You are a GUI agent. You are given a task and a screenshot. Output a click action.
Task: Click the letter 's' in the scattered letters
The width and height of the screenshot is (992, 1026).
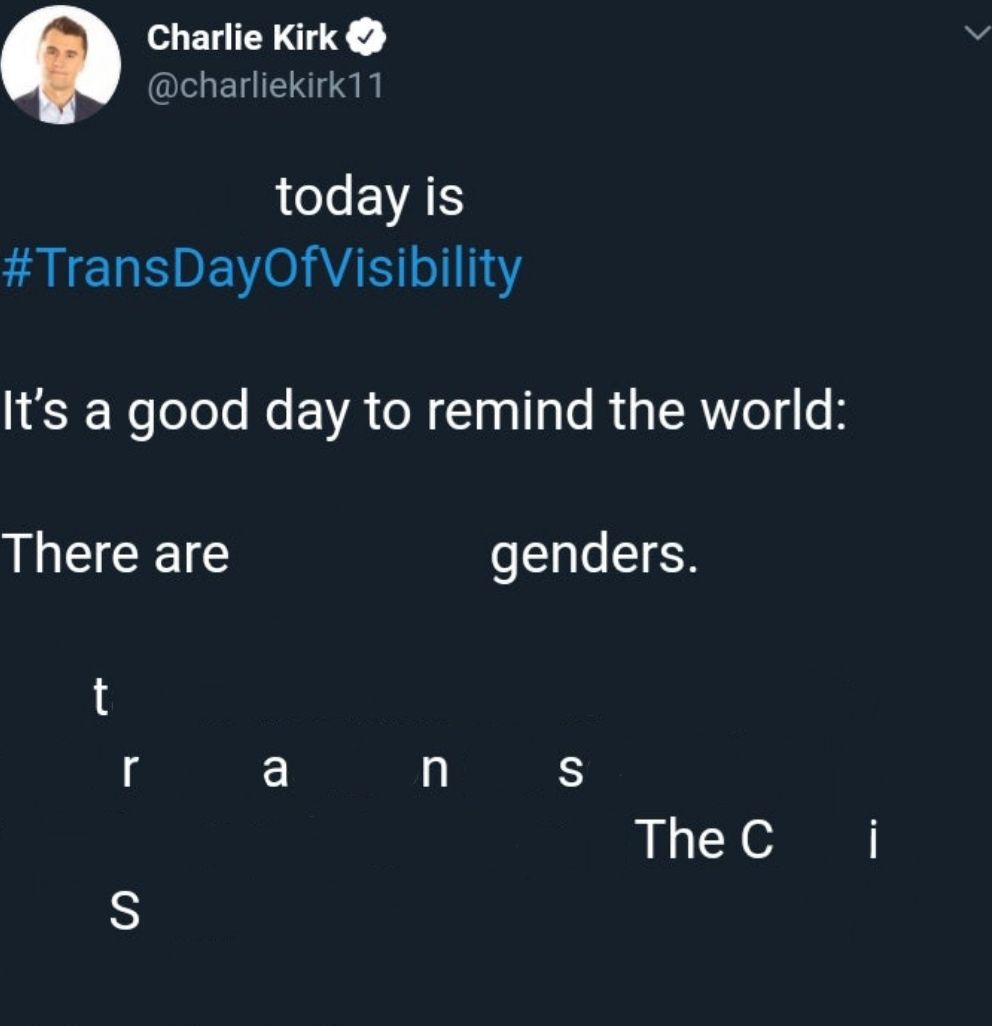571,769
